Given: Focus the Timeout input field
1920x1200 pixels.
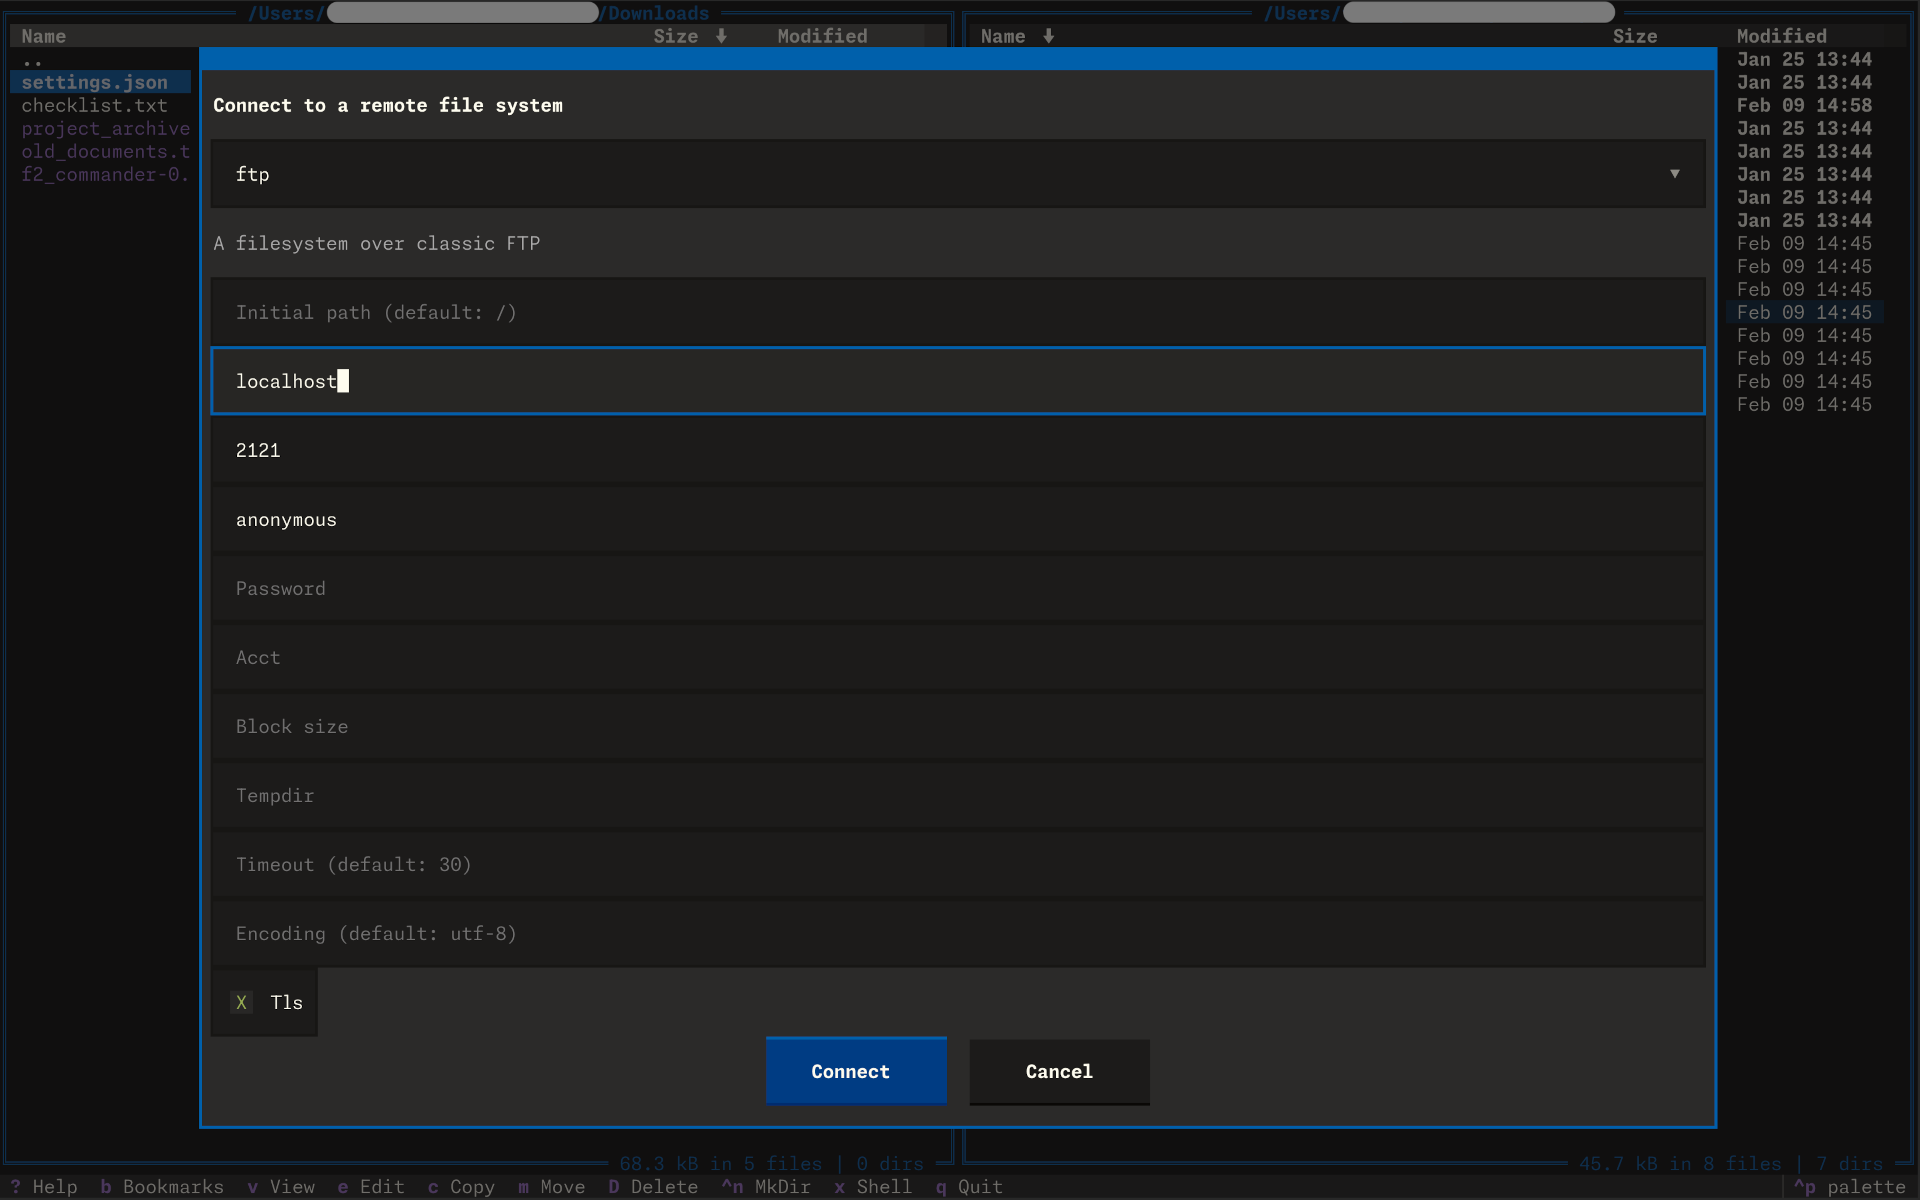Looking at the screenshot, I should [957, 864].
